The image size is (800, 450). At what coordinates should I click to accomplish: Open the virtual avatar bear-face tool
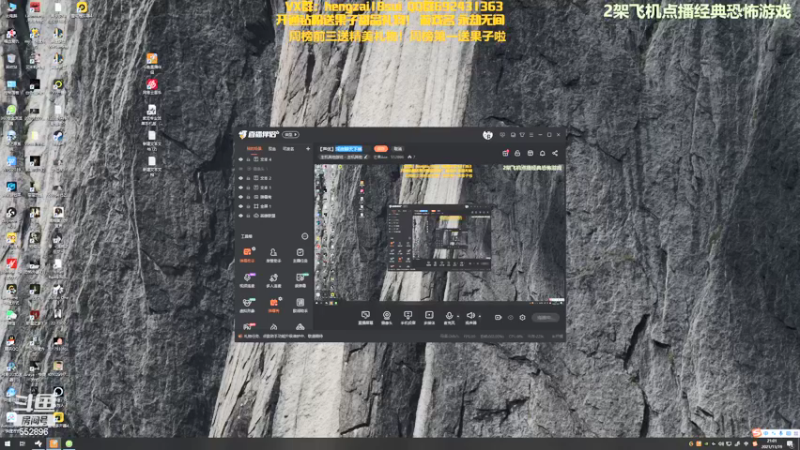[247, 305]
